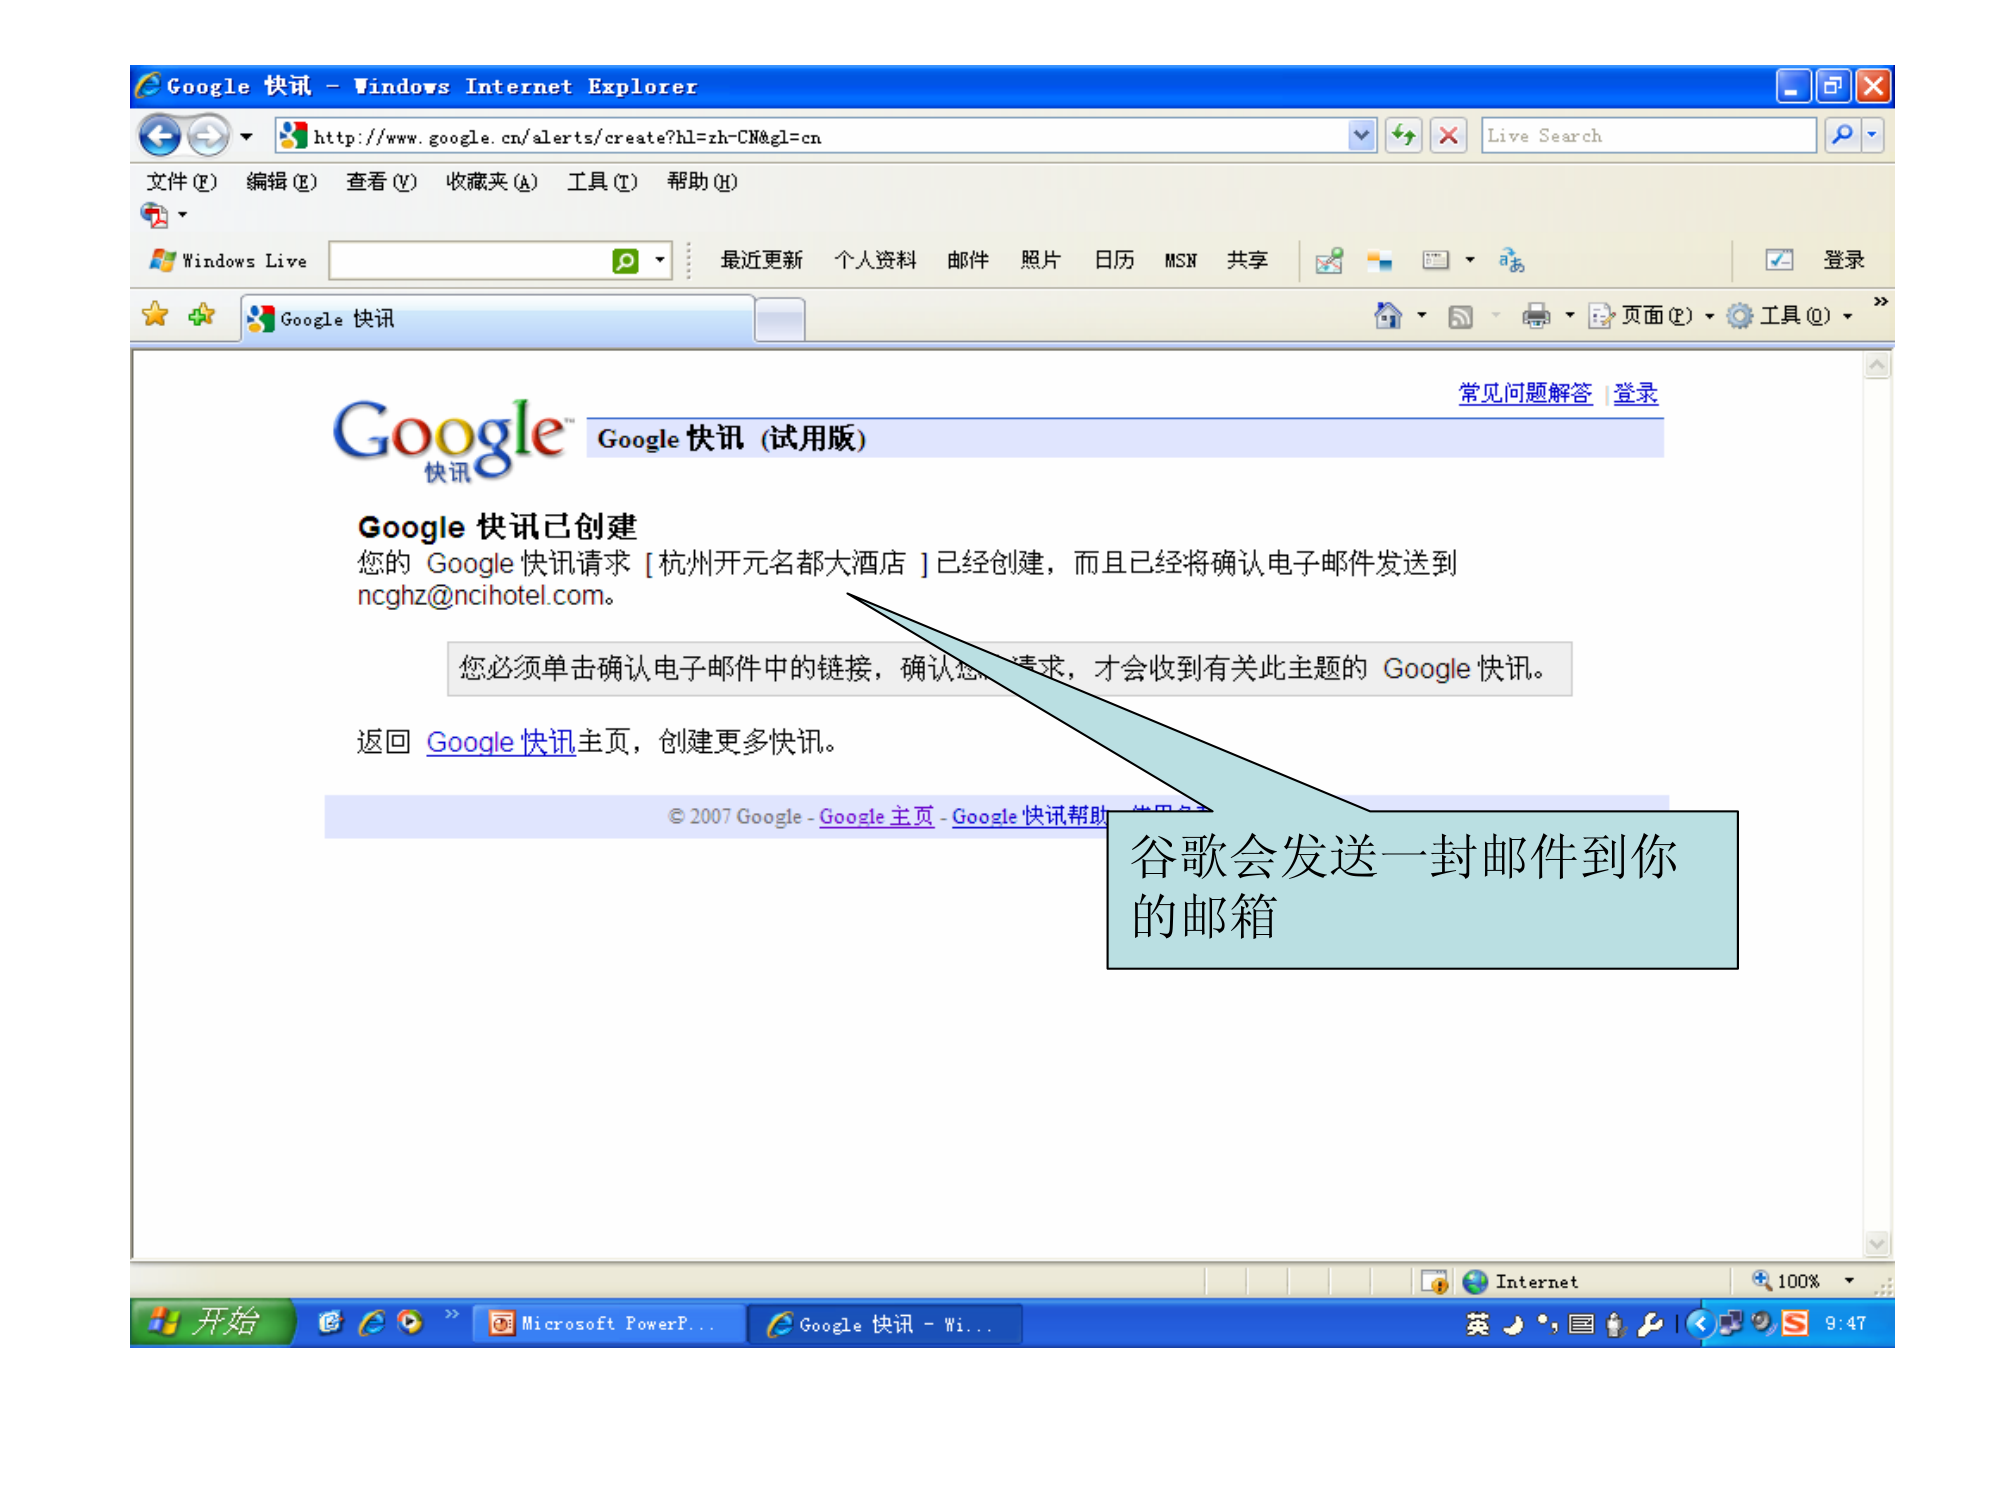Click the RSS feeds icon
1995x1498 pixels.
(1461, 317)
